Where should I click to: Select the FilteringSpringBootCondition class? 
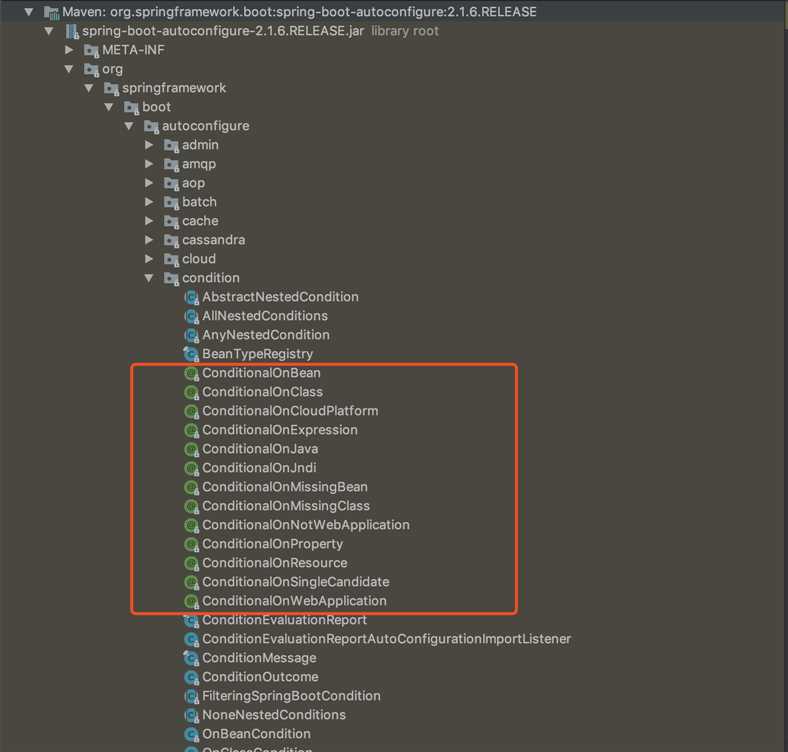291,696
